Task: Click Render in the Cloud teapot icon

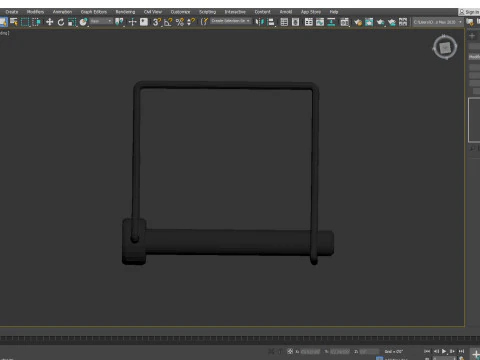Action: (392, 22)
